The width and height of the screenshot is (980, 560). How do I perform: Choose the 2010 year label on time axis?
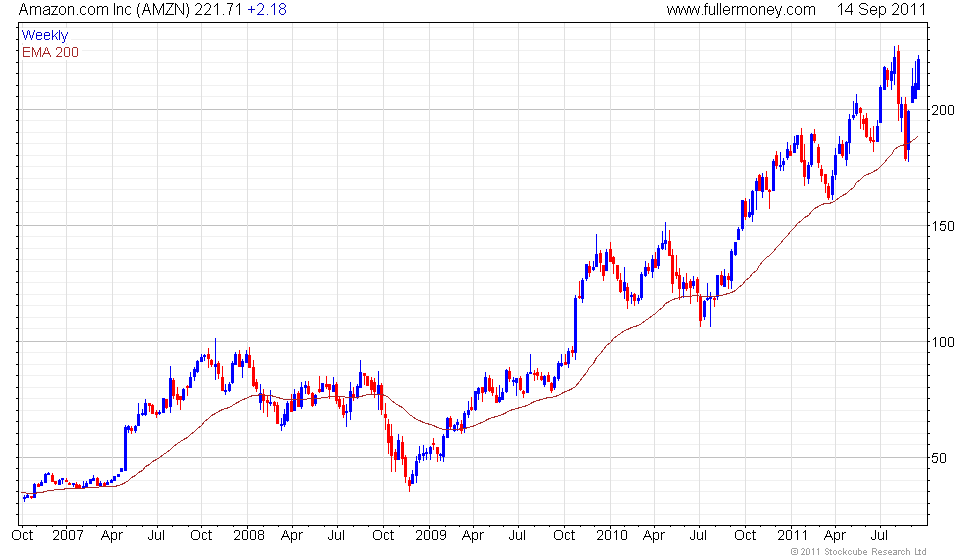coord(611,534)
